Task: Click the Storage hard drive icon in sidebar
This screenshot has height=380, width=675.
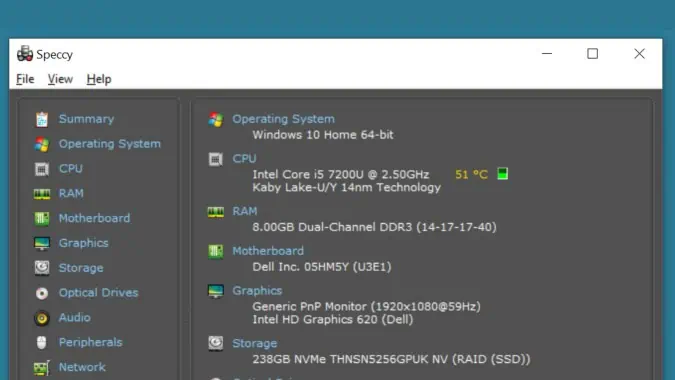Action: tap(42, 268)
